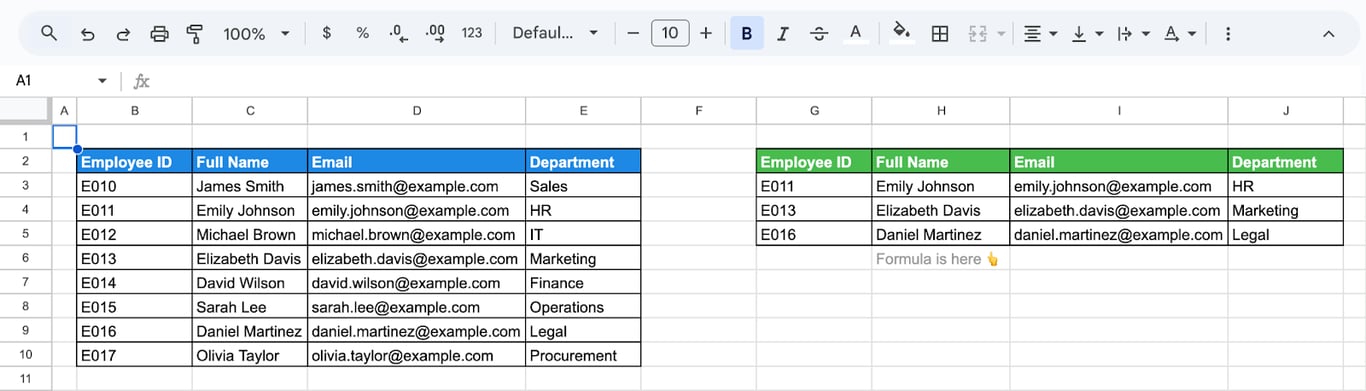Click the Sarah Lee cell
The height and width of the screenshot is (391, 1366).
tap(250, 307)
